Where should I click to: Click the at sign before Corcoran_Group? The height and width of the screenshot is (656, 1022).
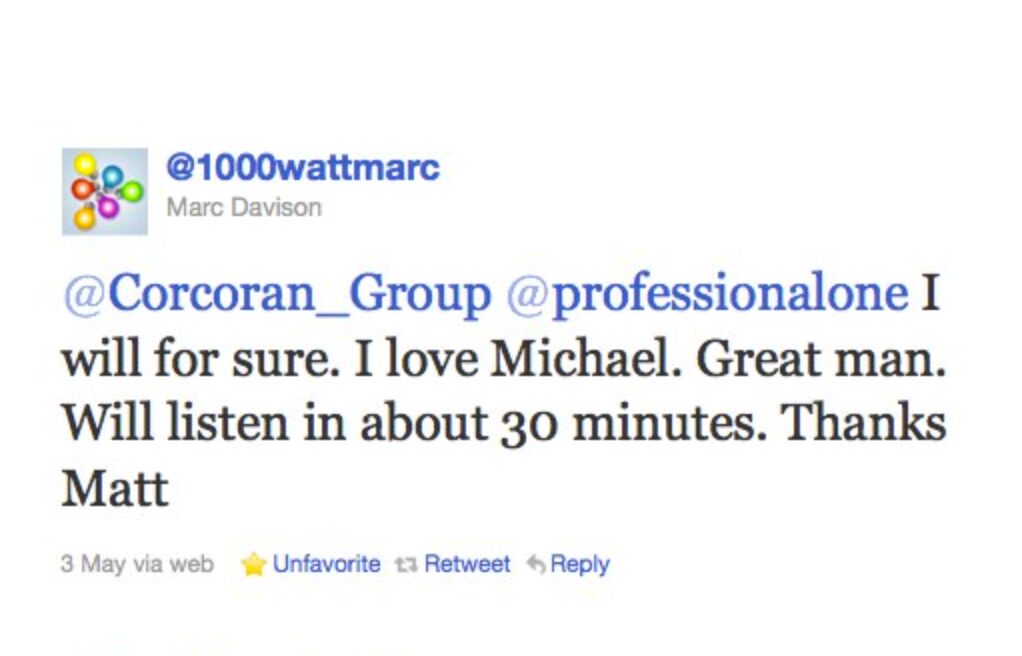pos(84,295)
